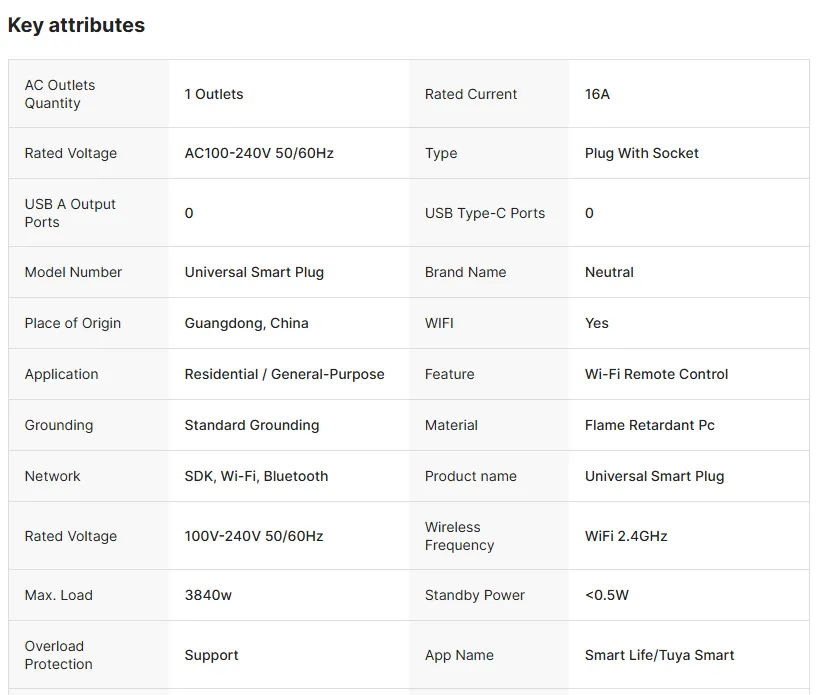The height and width of the screenshot is (695, 821).
Task: Click the "Guangdong, China" origin value
Action: pyautogui.click(x=246, y=323)
